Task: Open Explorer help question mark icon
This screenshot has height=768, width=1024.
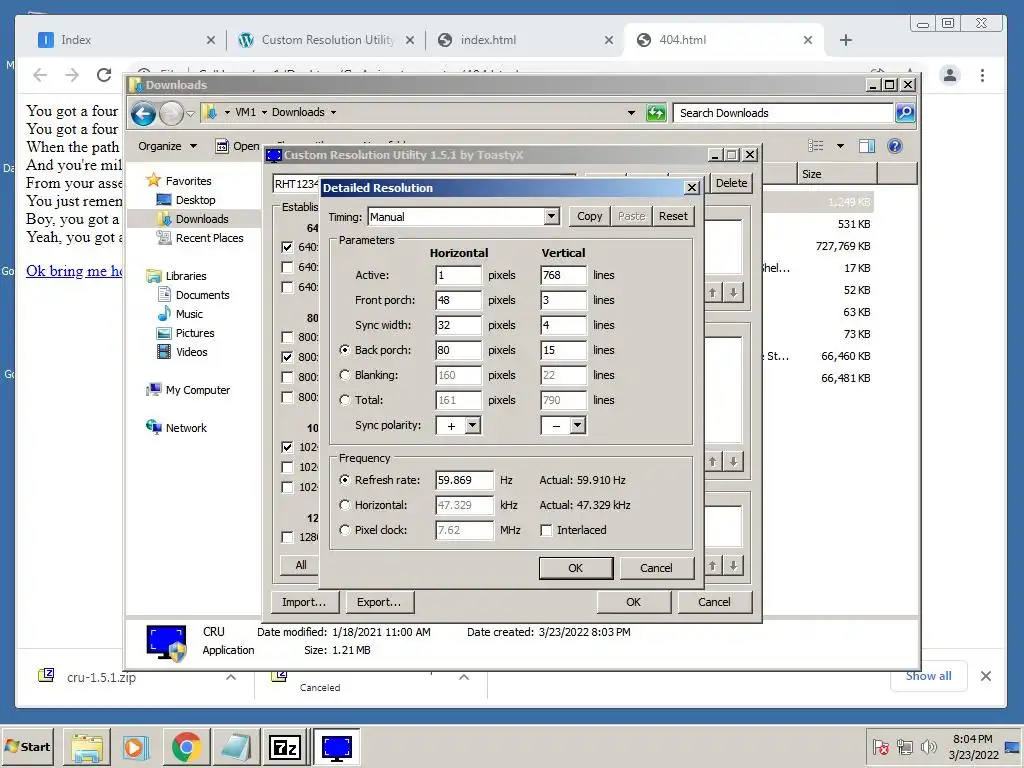Action: [895, 146]
